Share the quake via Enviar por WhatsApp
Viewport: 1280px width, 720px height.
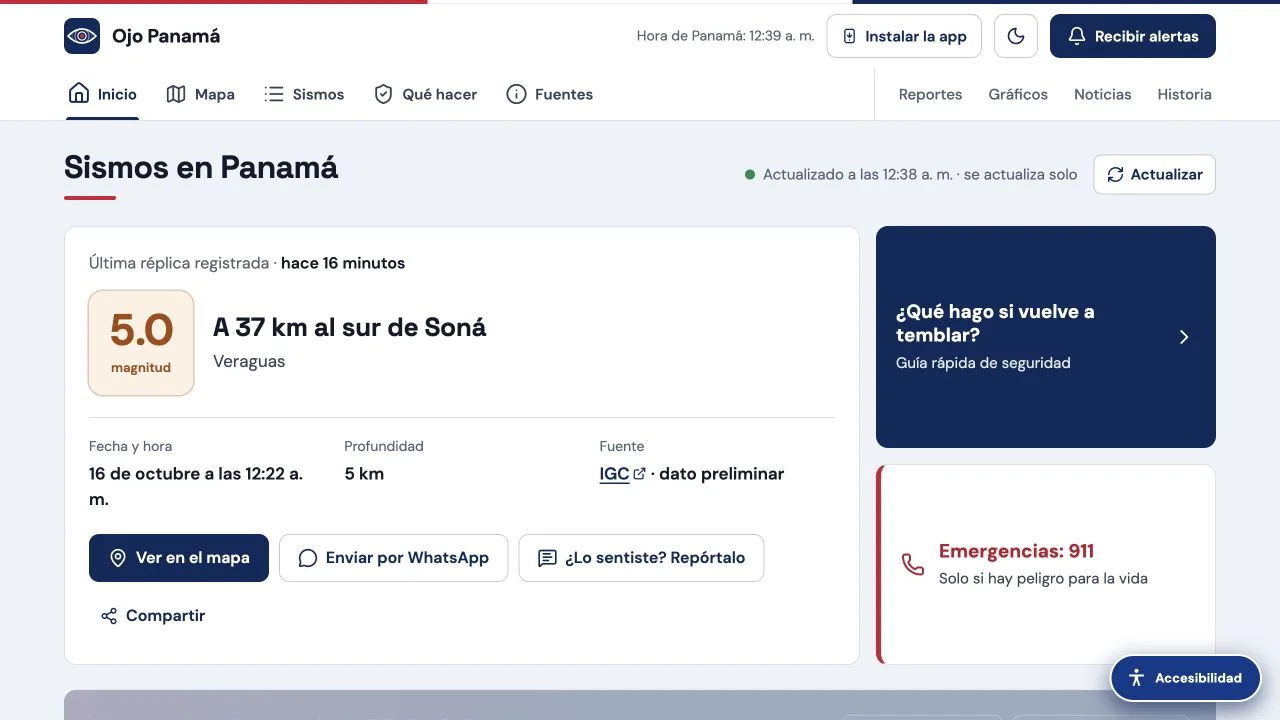[x=393, y=558]
